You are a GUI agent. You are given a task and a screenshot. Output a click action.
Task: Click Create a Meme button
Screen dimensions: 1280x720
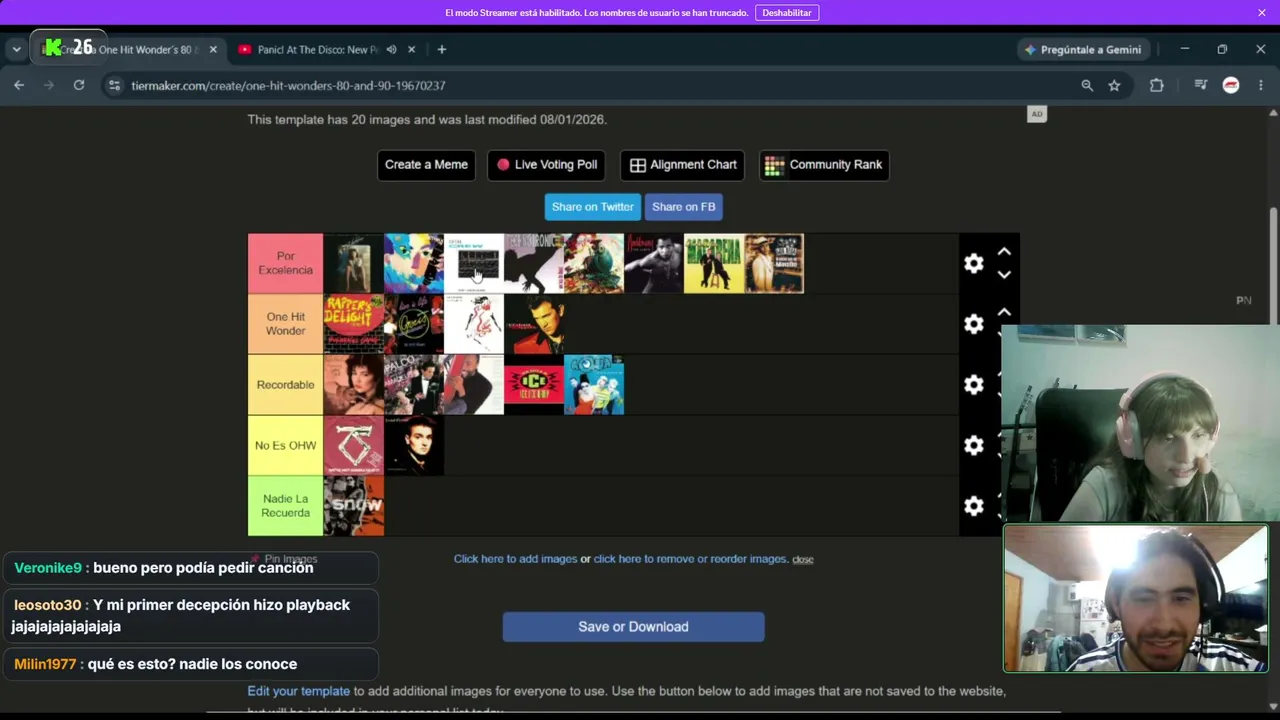tap(426, 165)
